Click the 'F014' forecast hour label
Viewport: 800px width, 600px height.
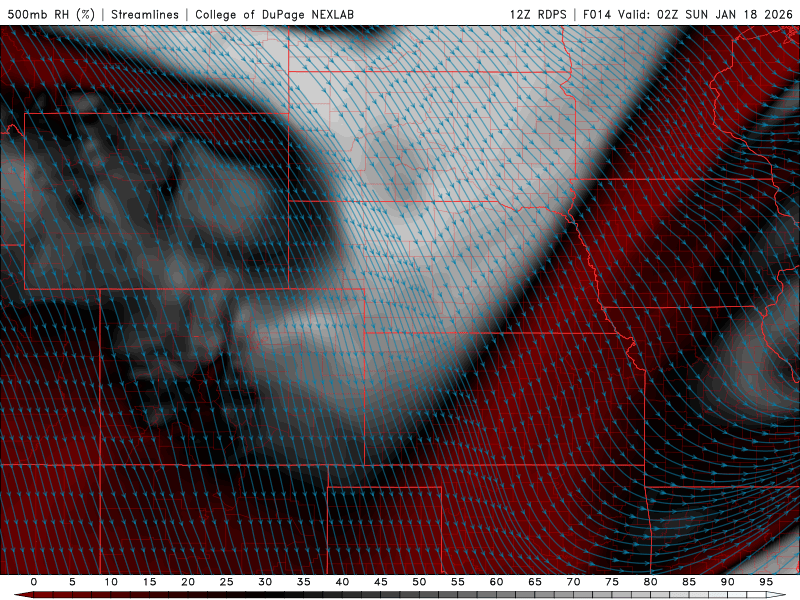[x=597, y=14]
